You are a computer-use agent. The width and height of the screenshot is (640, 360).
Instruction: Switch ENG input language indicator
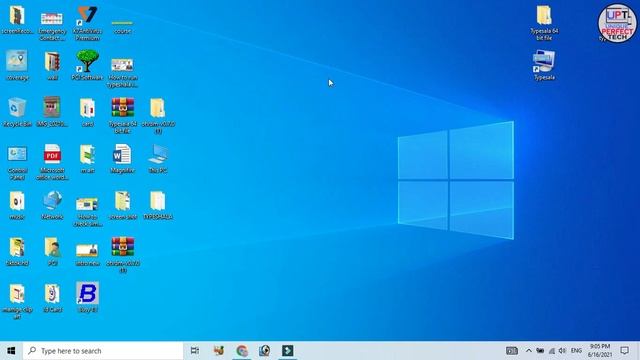[576, 351]
